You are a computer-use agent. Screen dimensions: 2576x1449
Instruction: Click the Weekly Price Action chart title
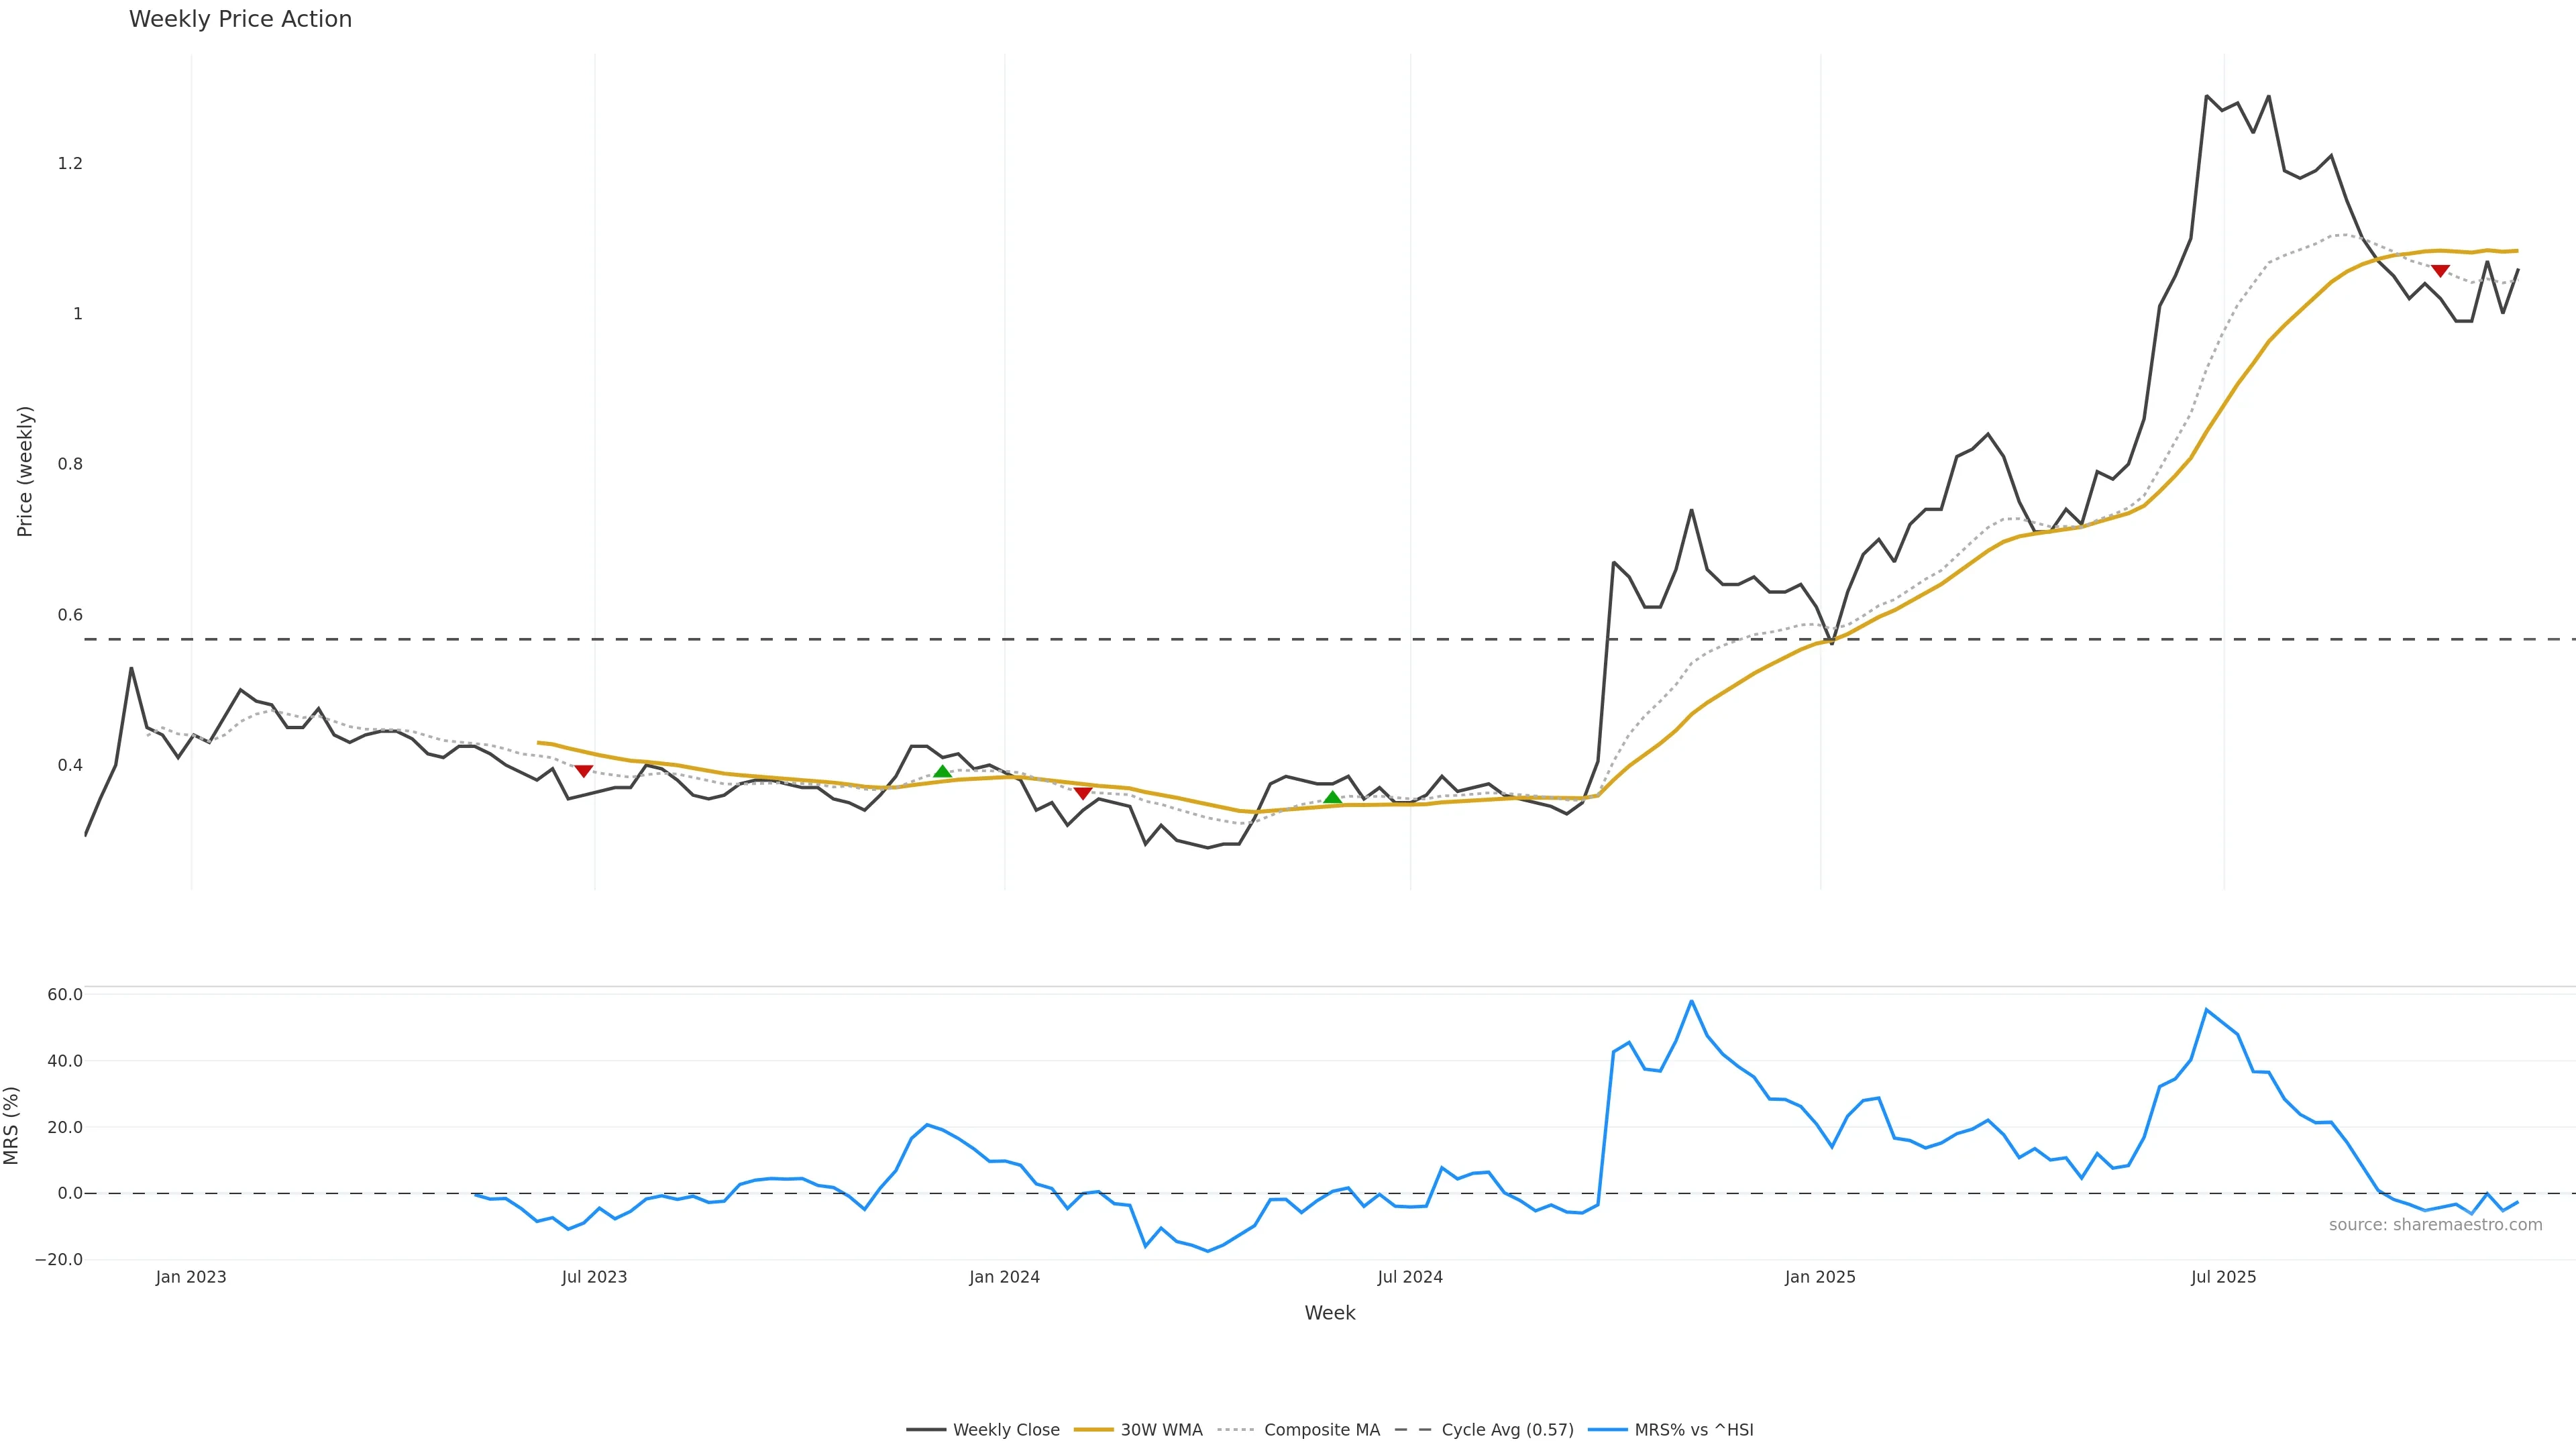click(240, 19)
